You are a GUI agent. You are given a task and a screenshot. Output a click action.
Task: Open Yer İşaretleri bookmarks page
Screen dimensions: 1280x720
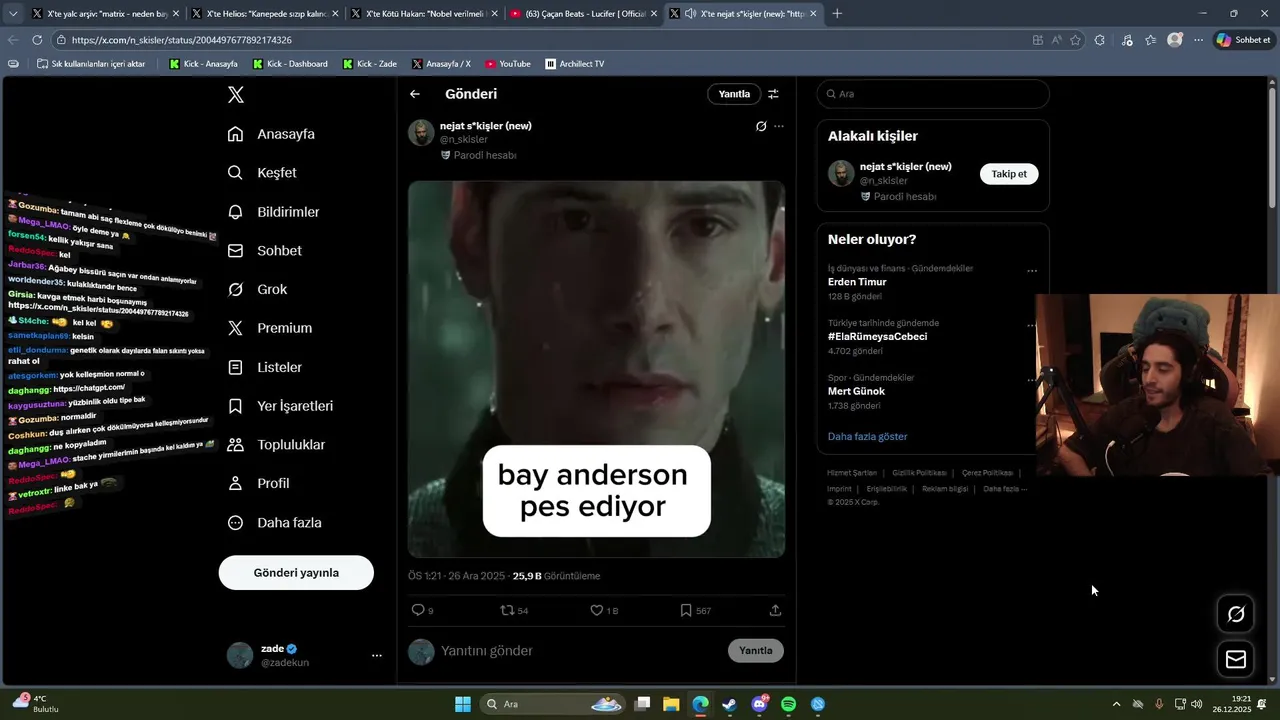pyautogui.click(x=280, y=406)
